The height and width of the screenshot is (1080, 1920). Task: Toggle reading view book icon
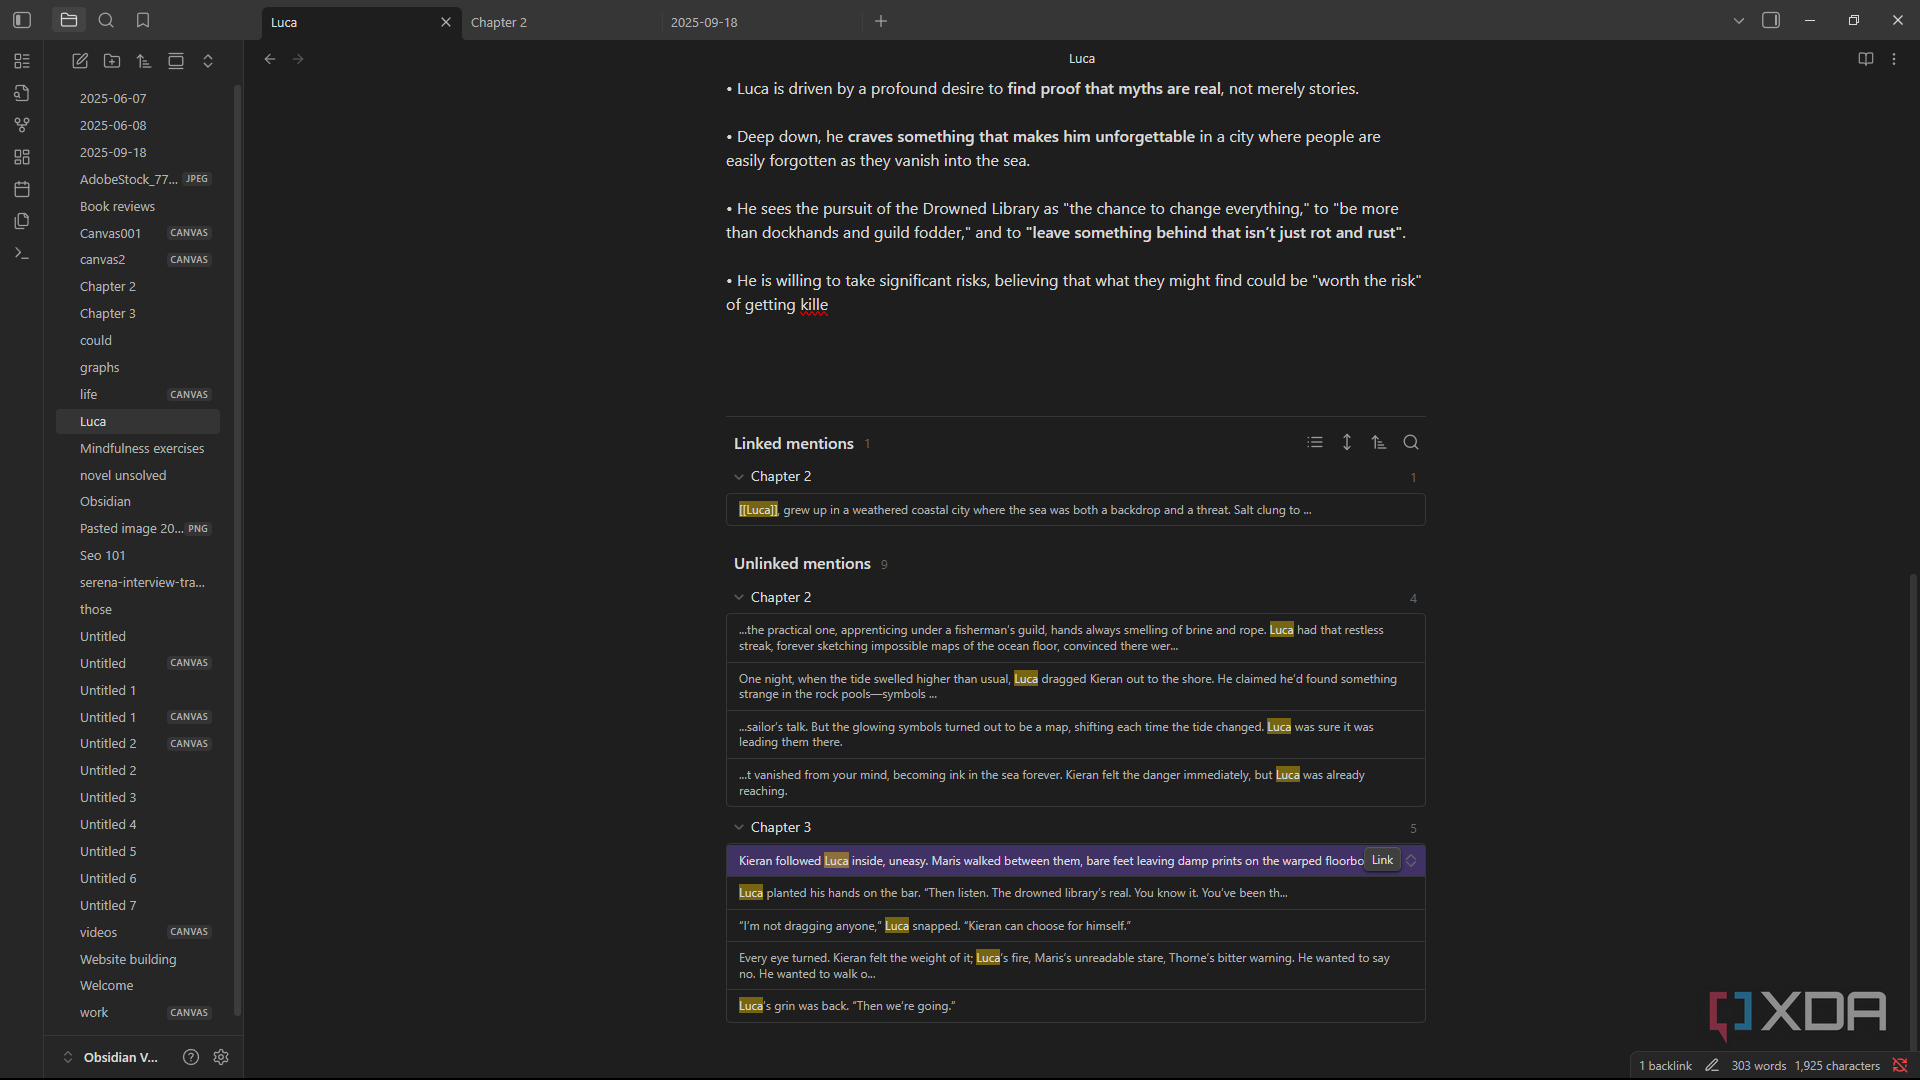[x=1866, y=59]
